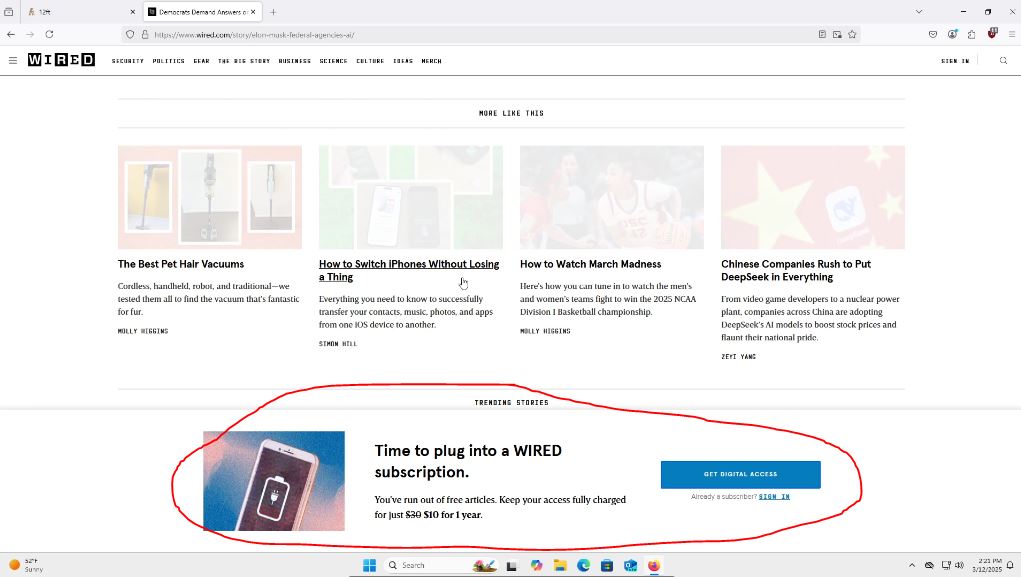Click the Get Digital Access button
This screenshot has height=577, width=1021.
pyautogui.click(x=740, y=474)
